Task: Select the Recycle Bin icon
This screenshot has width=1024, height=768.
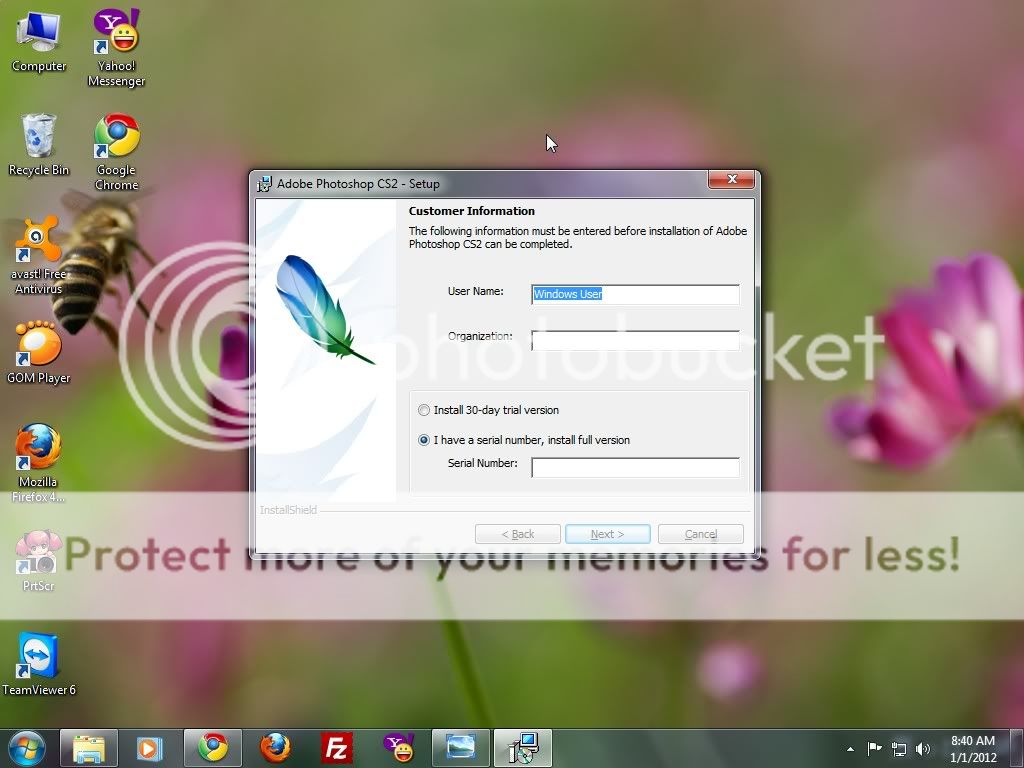Action: 39,144
